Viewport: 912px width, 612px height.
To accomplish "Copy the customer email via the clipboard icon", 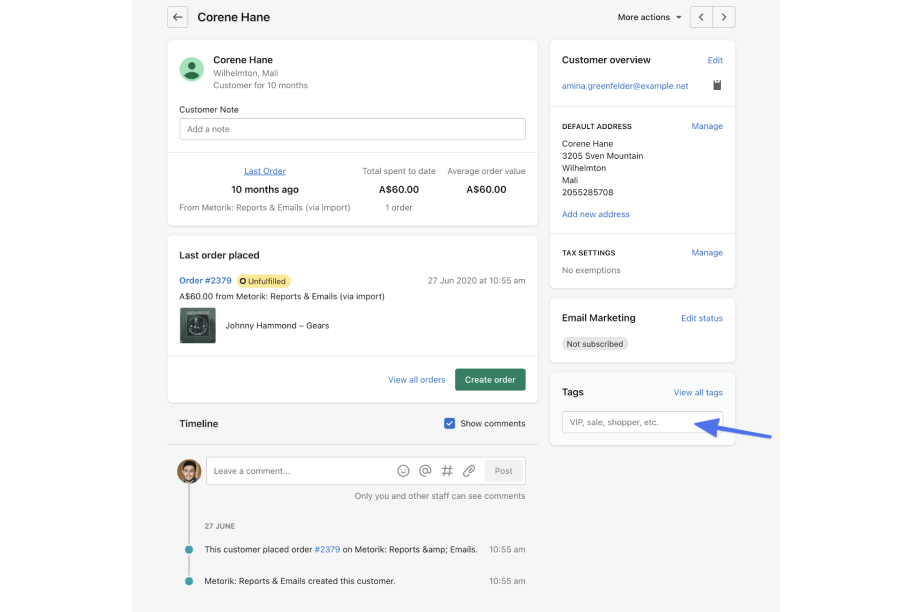I will point(716,85).
